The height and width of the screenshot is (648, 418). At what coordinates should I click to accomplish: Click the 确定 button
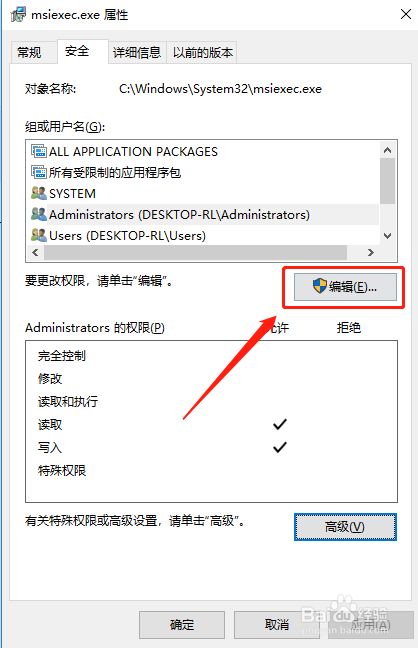[182, 624]
